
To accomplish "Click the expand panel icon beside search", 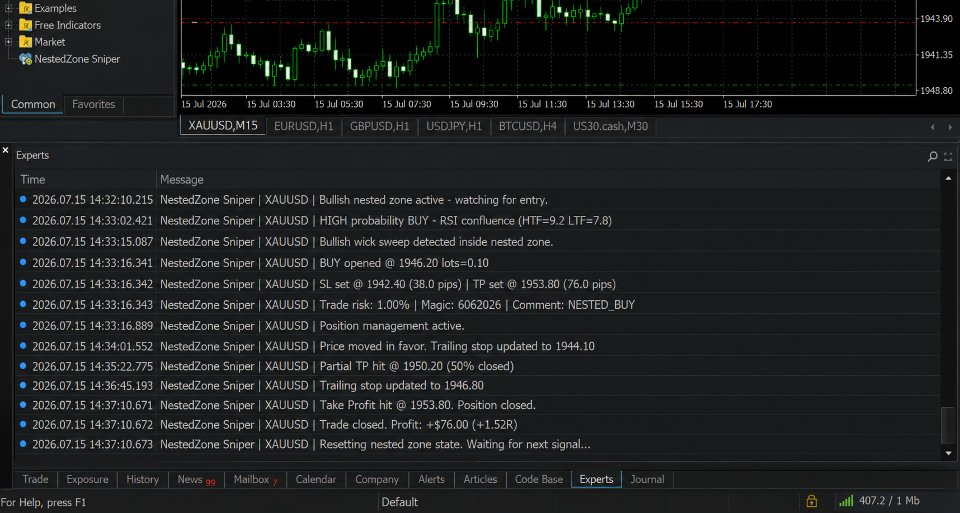I will pos(948,157).
